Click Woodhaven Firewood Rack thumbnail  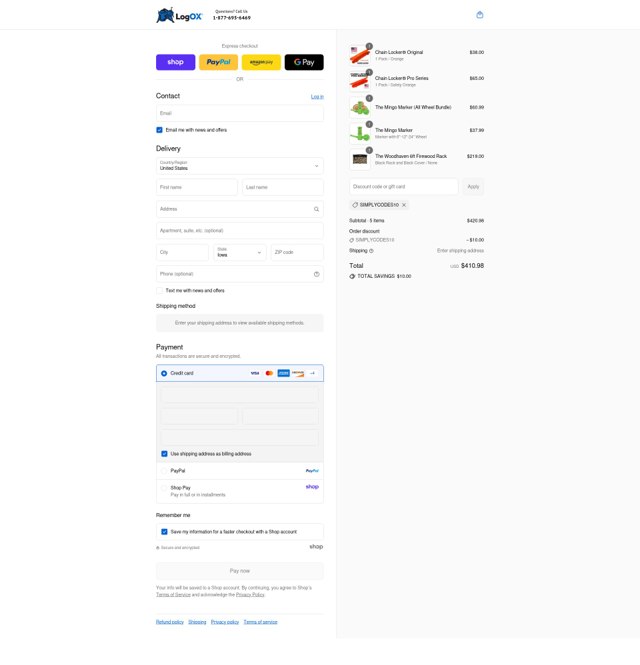[360, 159]
